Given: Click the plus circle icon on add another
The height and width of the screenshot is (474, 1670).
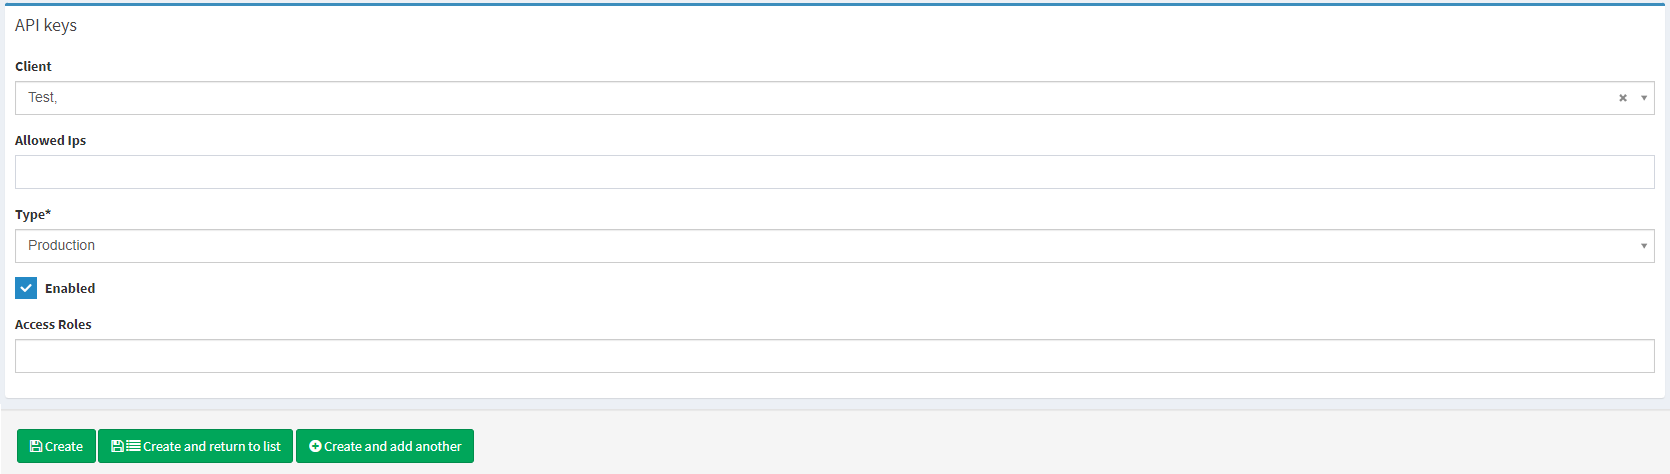Looking at the screenshot, I should [x=315, y=447].
